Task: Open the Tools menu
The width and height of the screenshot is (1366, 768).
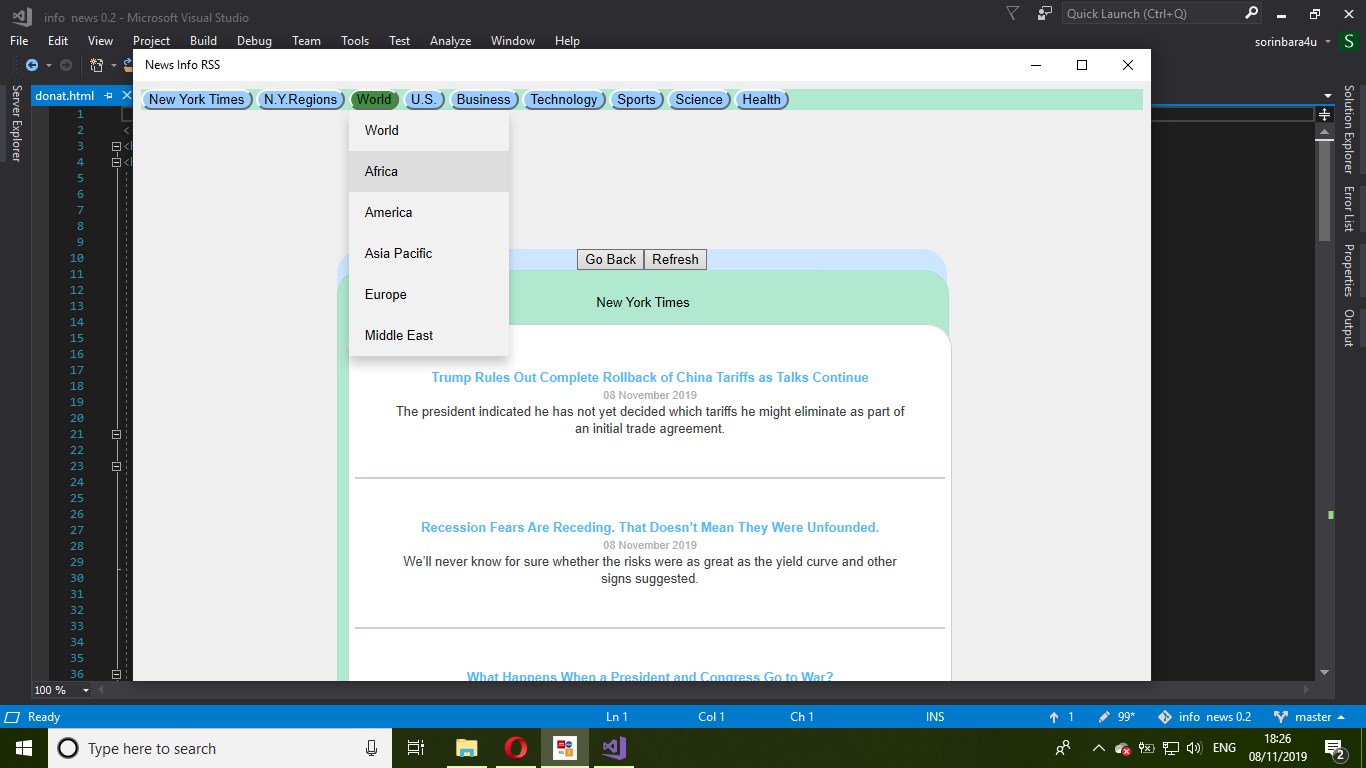Action: (x=355, y=41)
